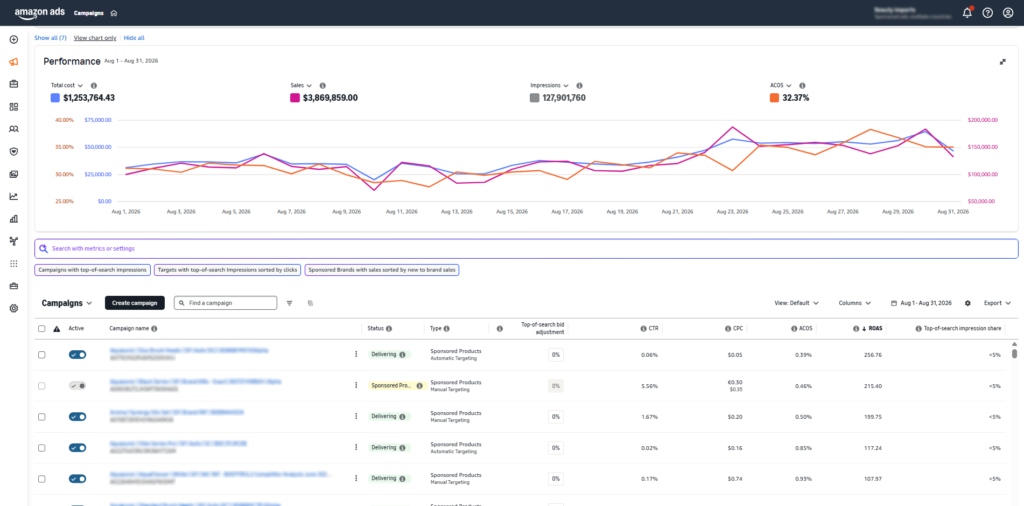This screenshot has width=1024, height=506.
Task: Open the View: Default dropdown
Action: [x=796, y=303]
